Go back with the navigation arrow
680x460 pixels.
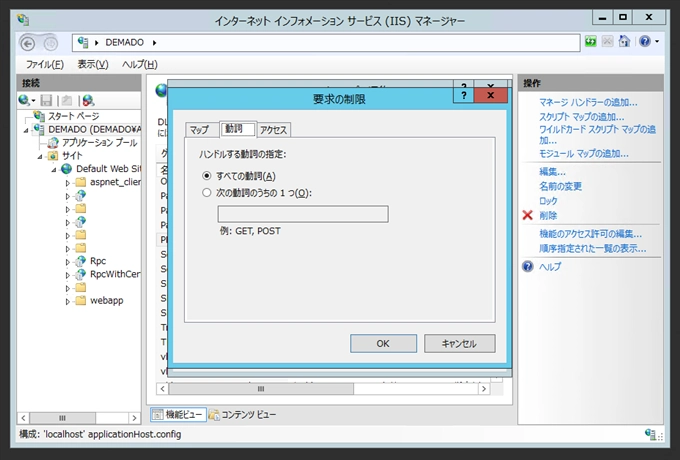click(x=28, y=44)
